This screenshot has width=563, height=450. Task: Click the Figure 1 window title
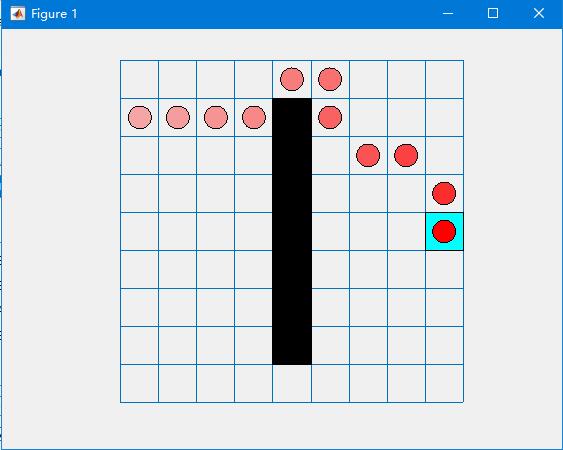click(54, 14)
